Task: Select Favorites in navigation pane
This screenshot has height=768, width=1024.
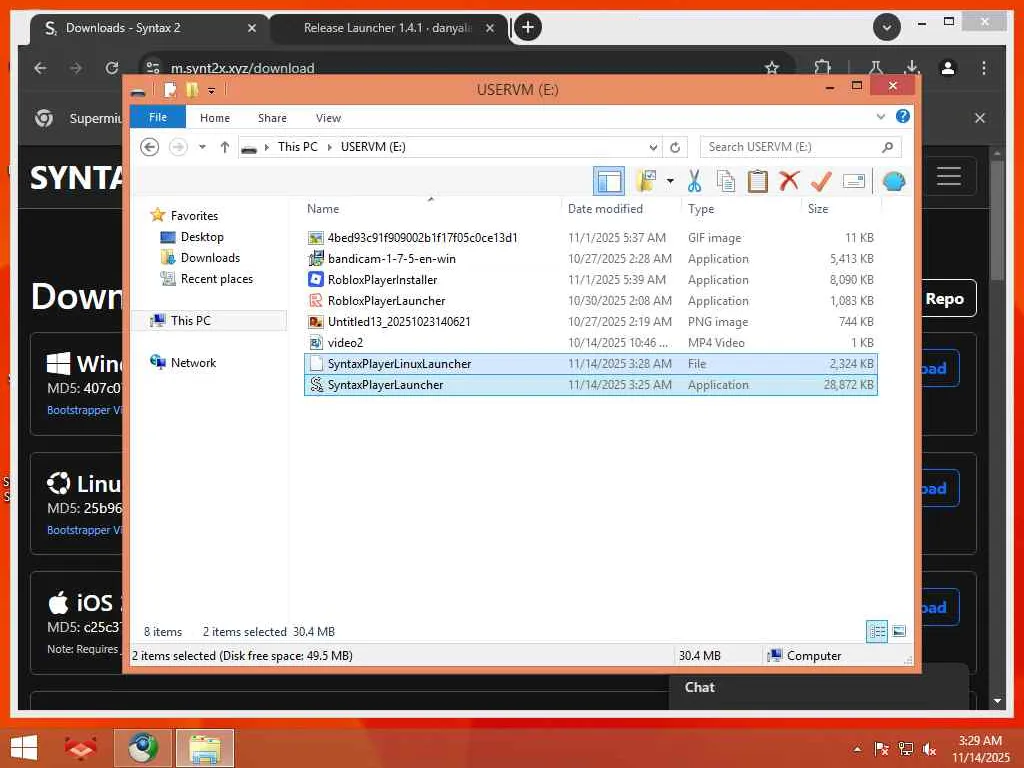Action: tap(194, 216)
